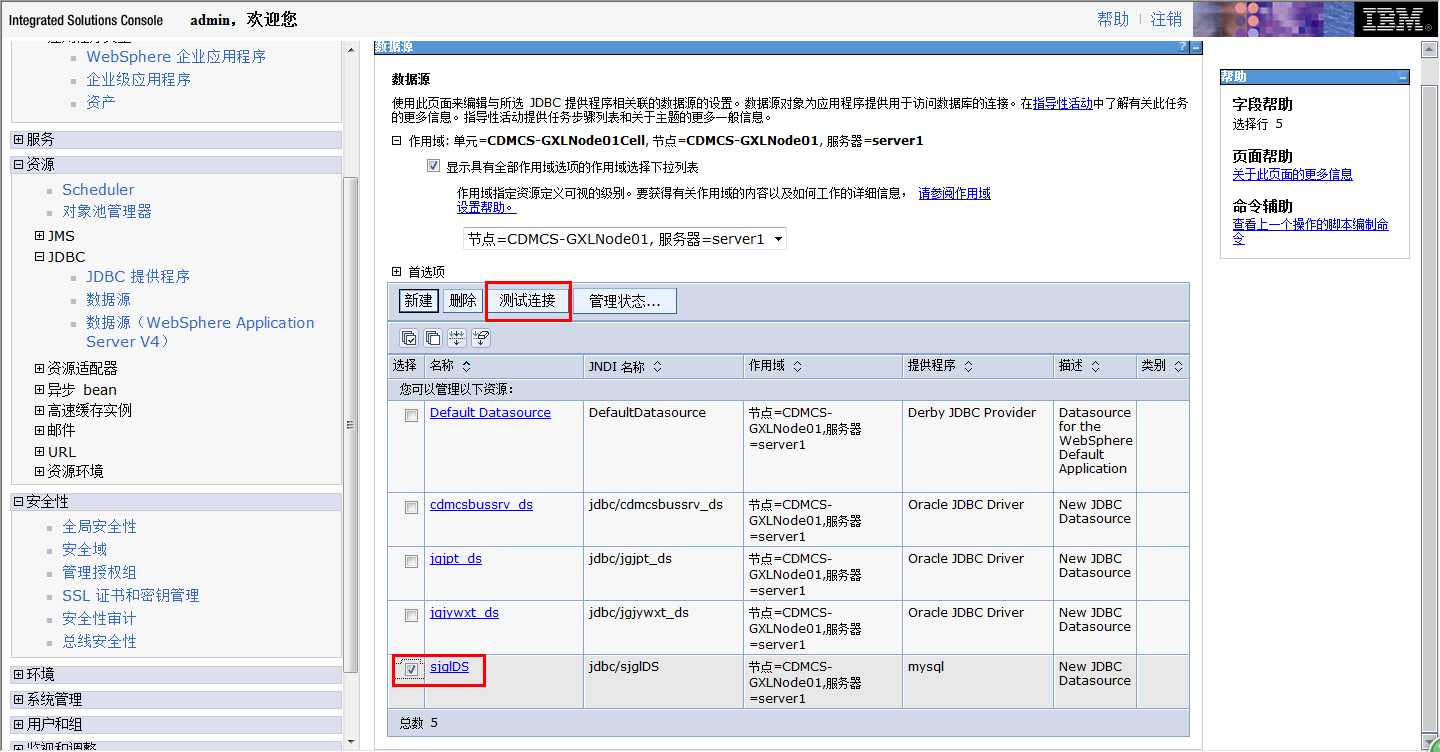Expand the 环境 navigation group
Image resolution: width=1440 pixels, height=752 pixels.
19,675
